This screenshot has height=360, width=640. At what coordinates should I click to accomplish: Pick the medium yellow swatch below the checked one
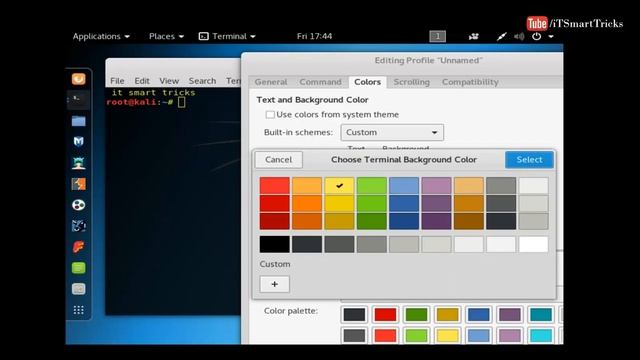click(339, 203)
